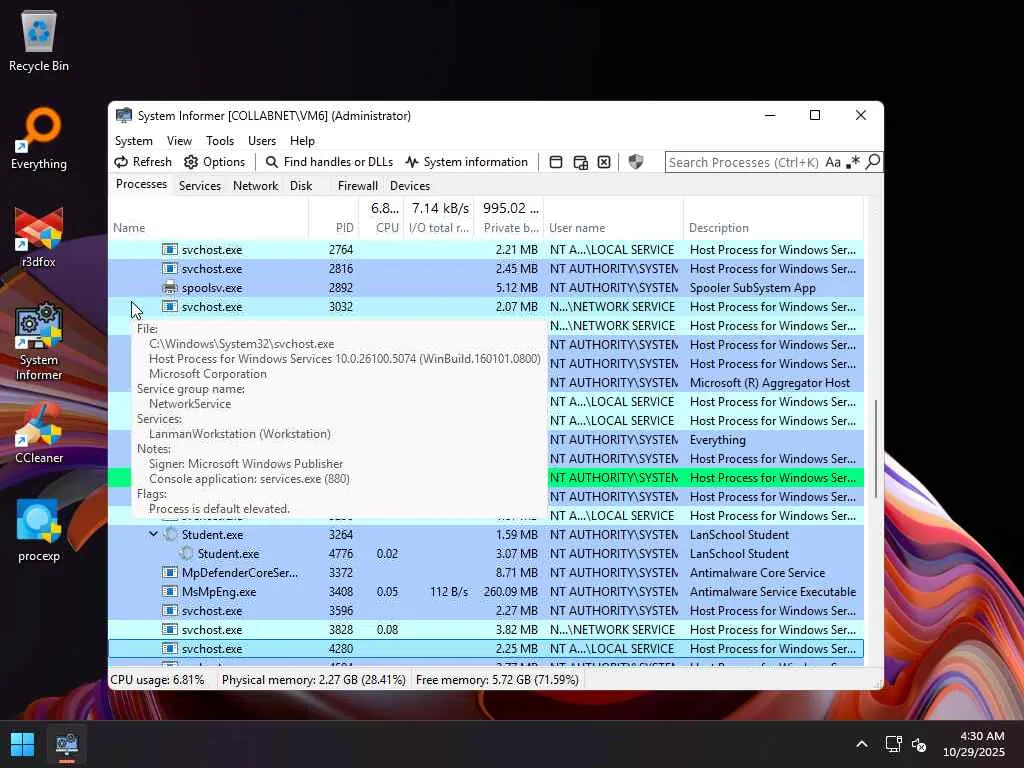Click the MsMpEng.exe process icon
Viewport: 1024px width, 768px height.
[170, 591]
